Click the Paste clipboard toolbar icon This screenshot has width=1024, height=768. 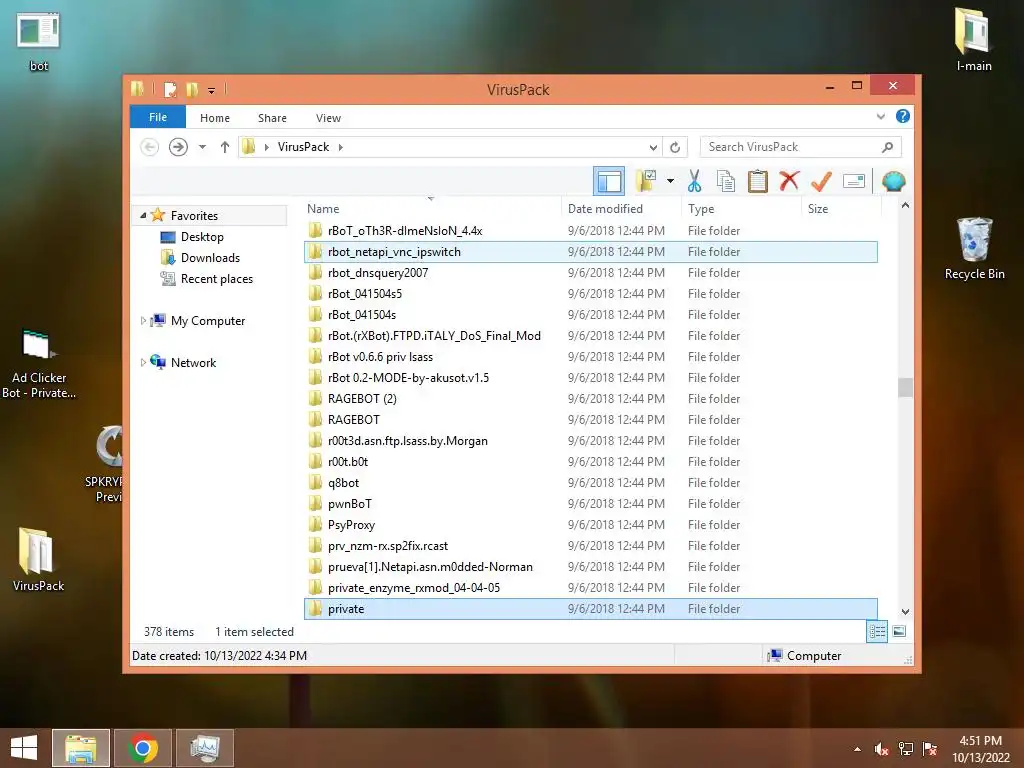(x=758, y=181)
